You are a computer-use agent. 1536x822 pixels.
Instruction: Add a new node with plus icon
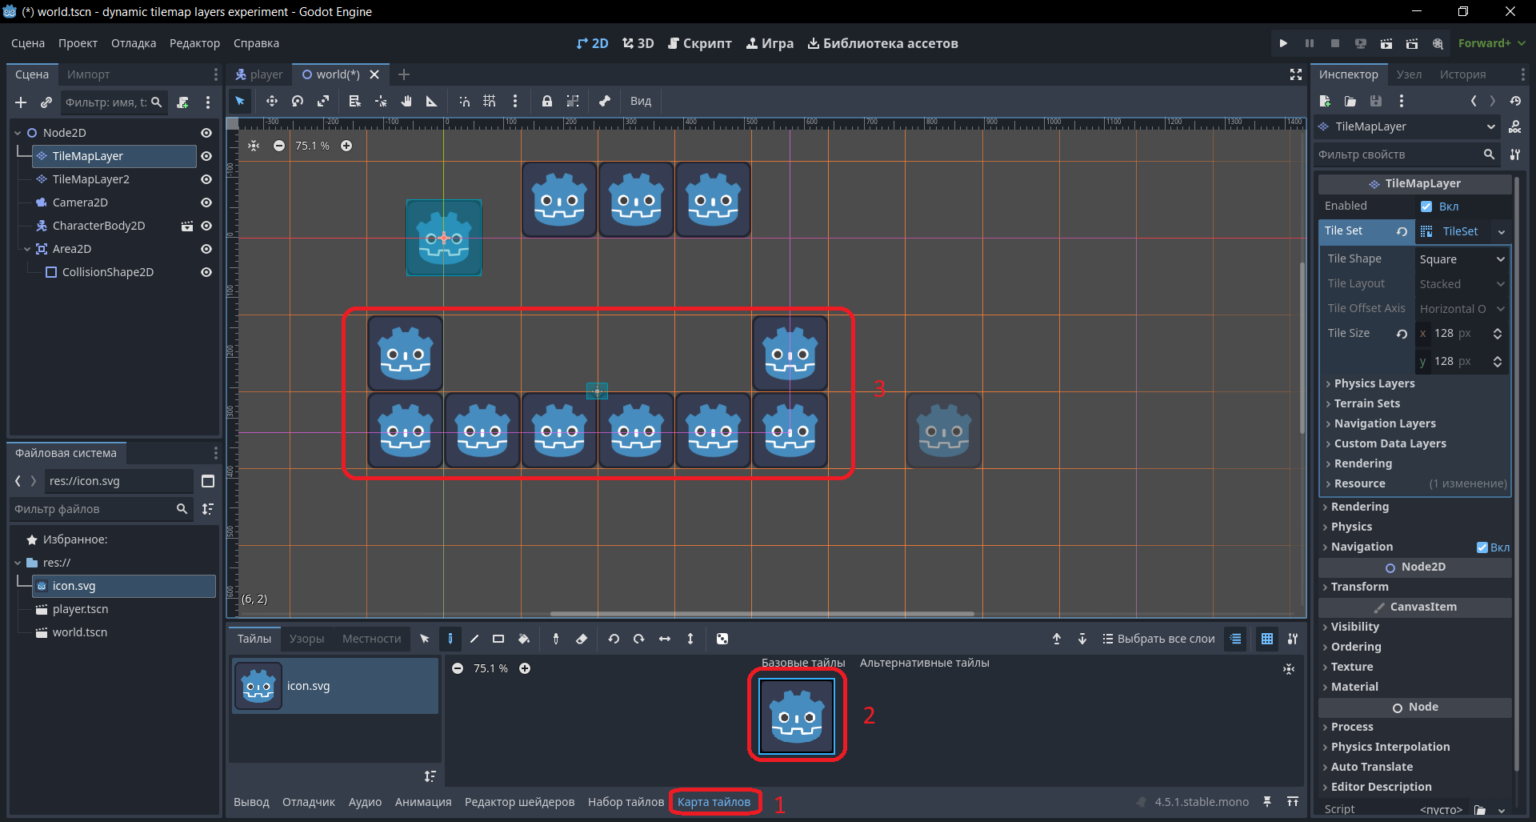(21, 102)
